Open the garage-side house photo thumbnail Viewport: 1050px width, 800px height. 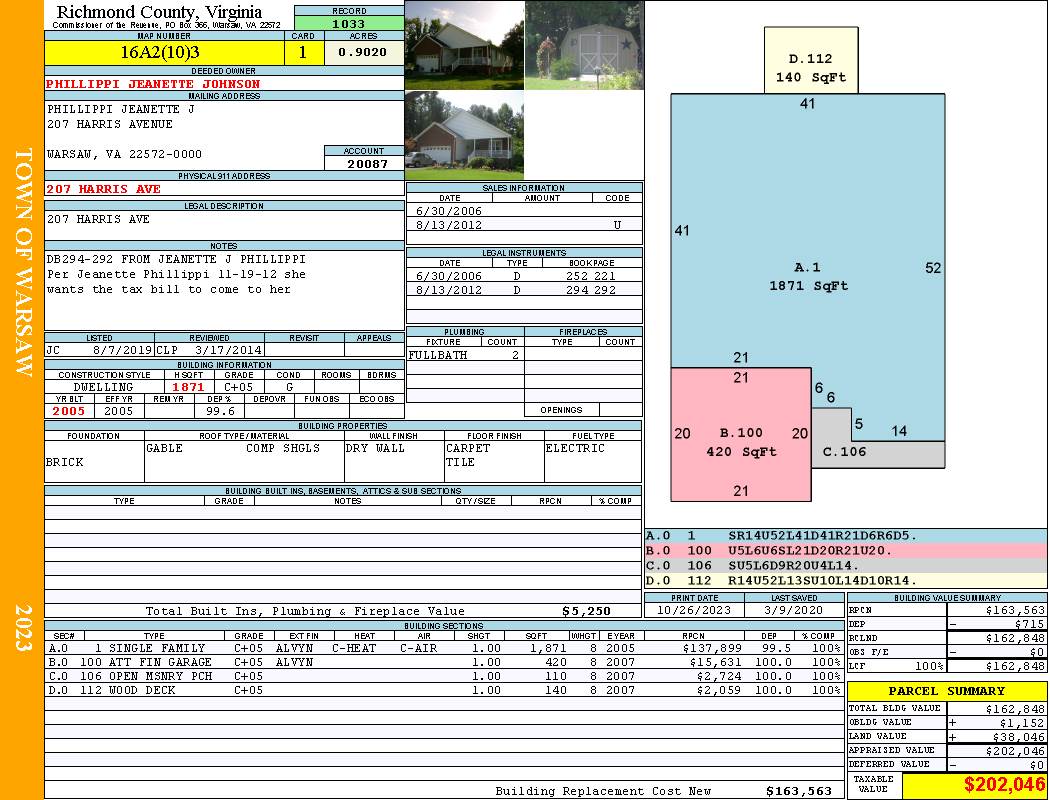click(x=464, y=135)
